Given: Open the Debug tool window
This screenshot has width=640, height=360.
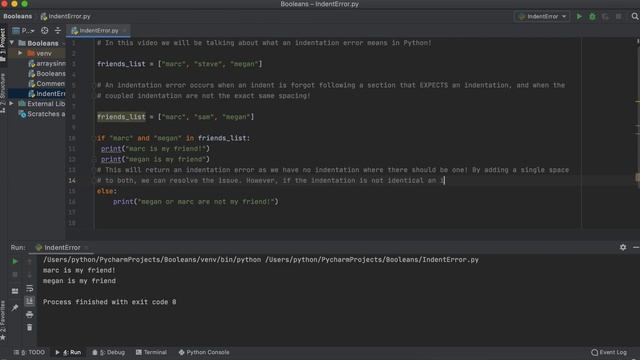Looking at the screenshot, I should [x=108, y=352].
